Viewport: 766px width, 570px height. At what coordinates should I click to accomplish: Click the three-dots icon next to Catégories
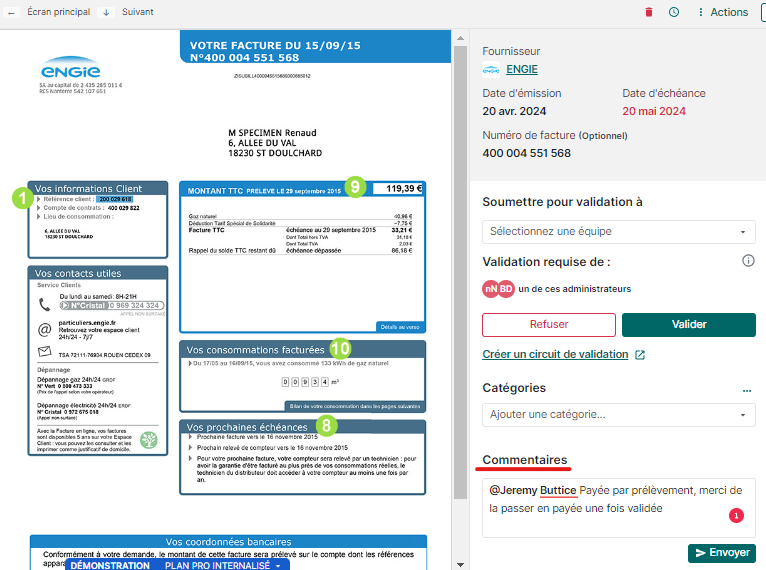pos(746,390)
